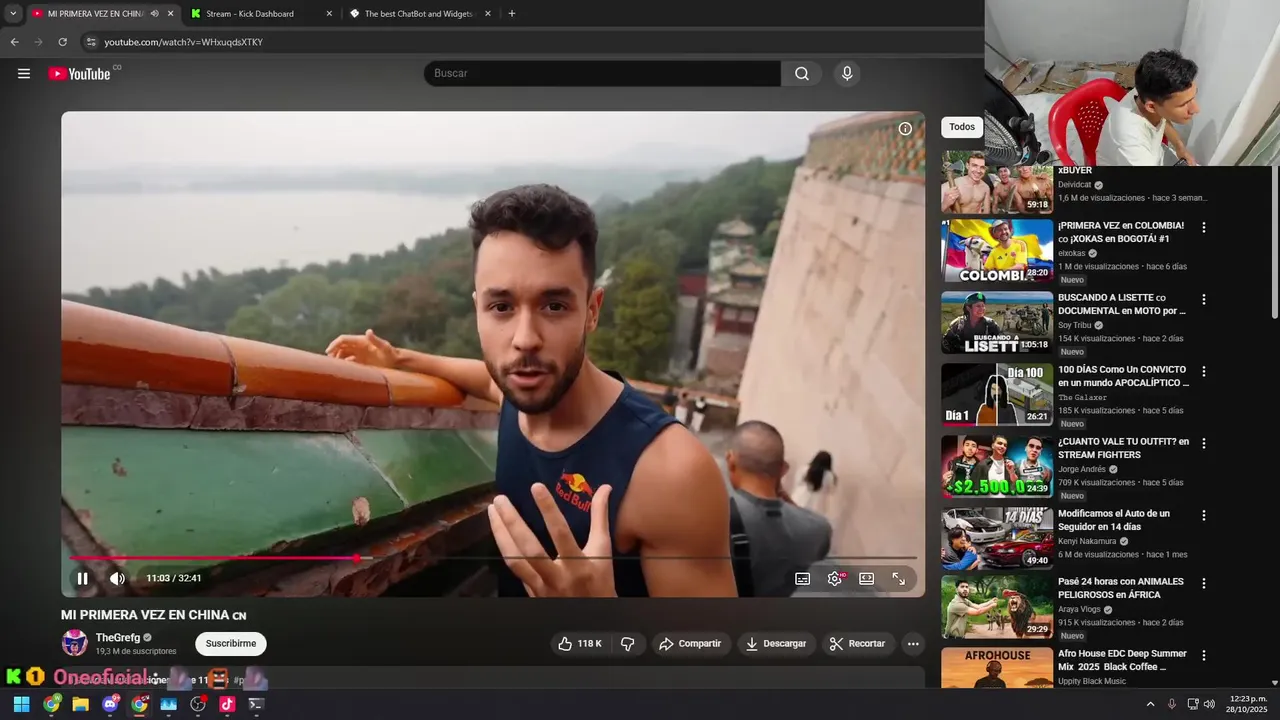Open a new browser tab
This screenshot has height=720, width=1280.
(x=512, y=14)
